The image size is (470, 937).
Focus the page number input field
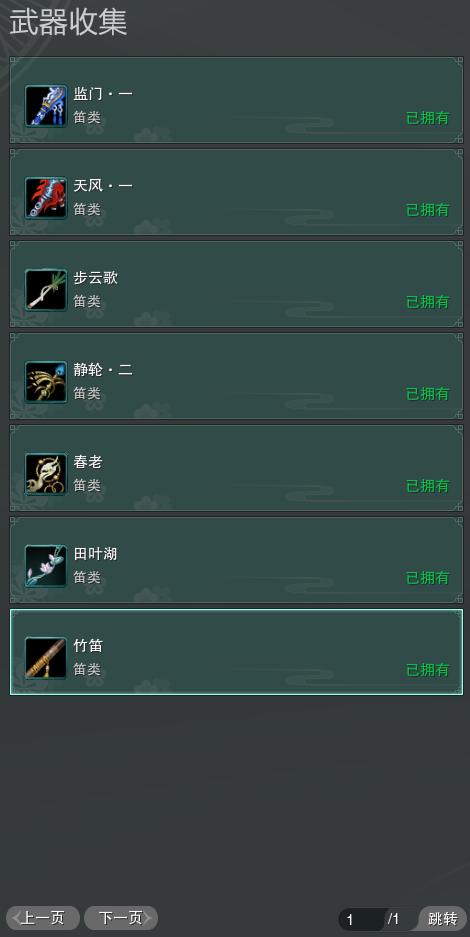[x=361, y=919]
